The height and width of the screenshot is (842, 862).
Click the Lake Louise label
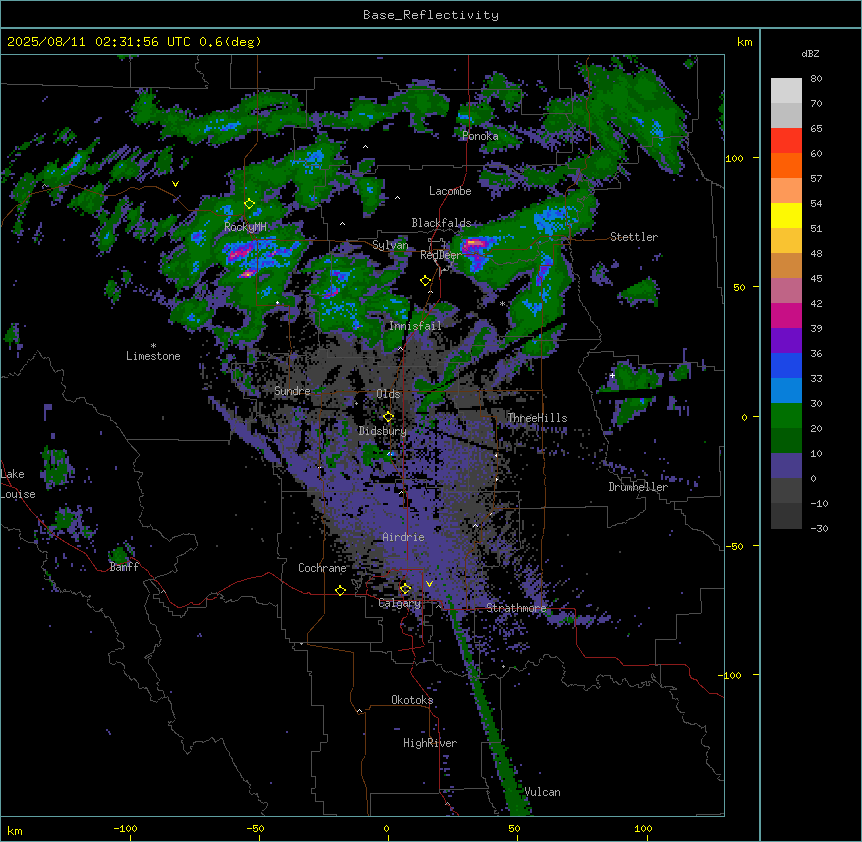coord(18,484)
